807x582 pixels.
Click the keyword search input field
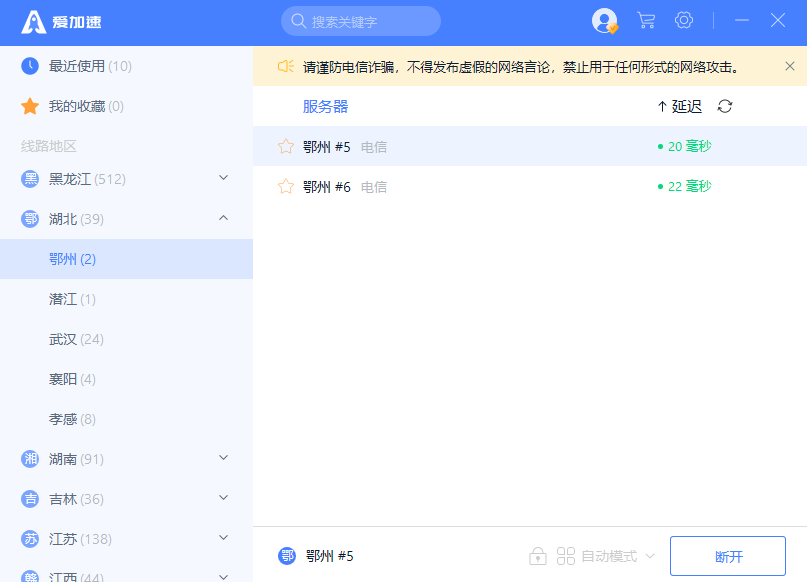[x=370, y=21]
